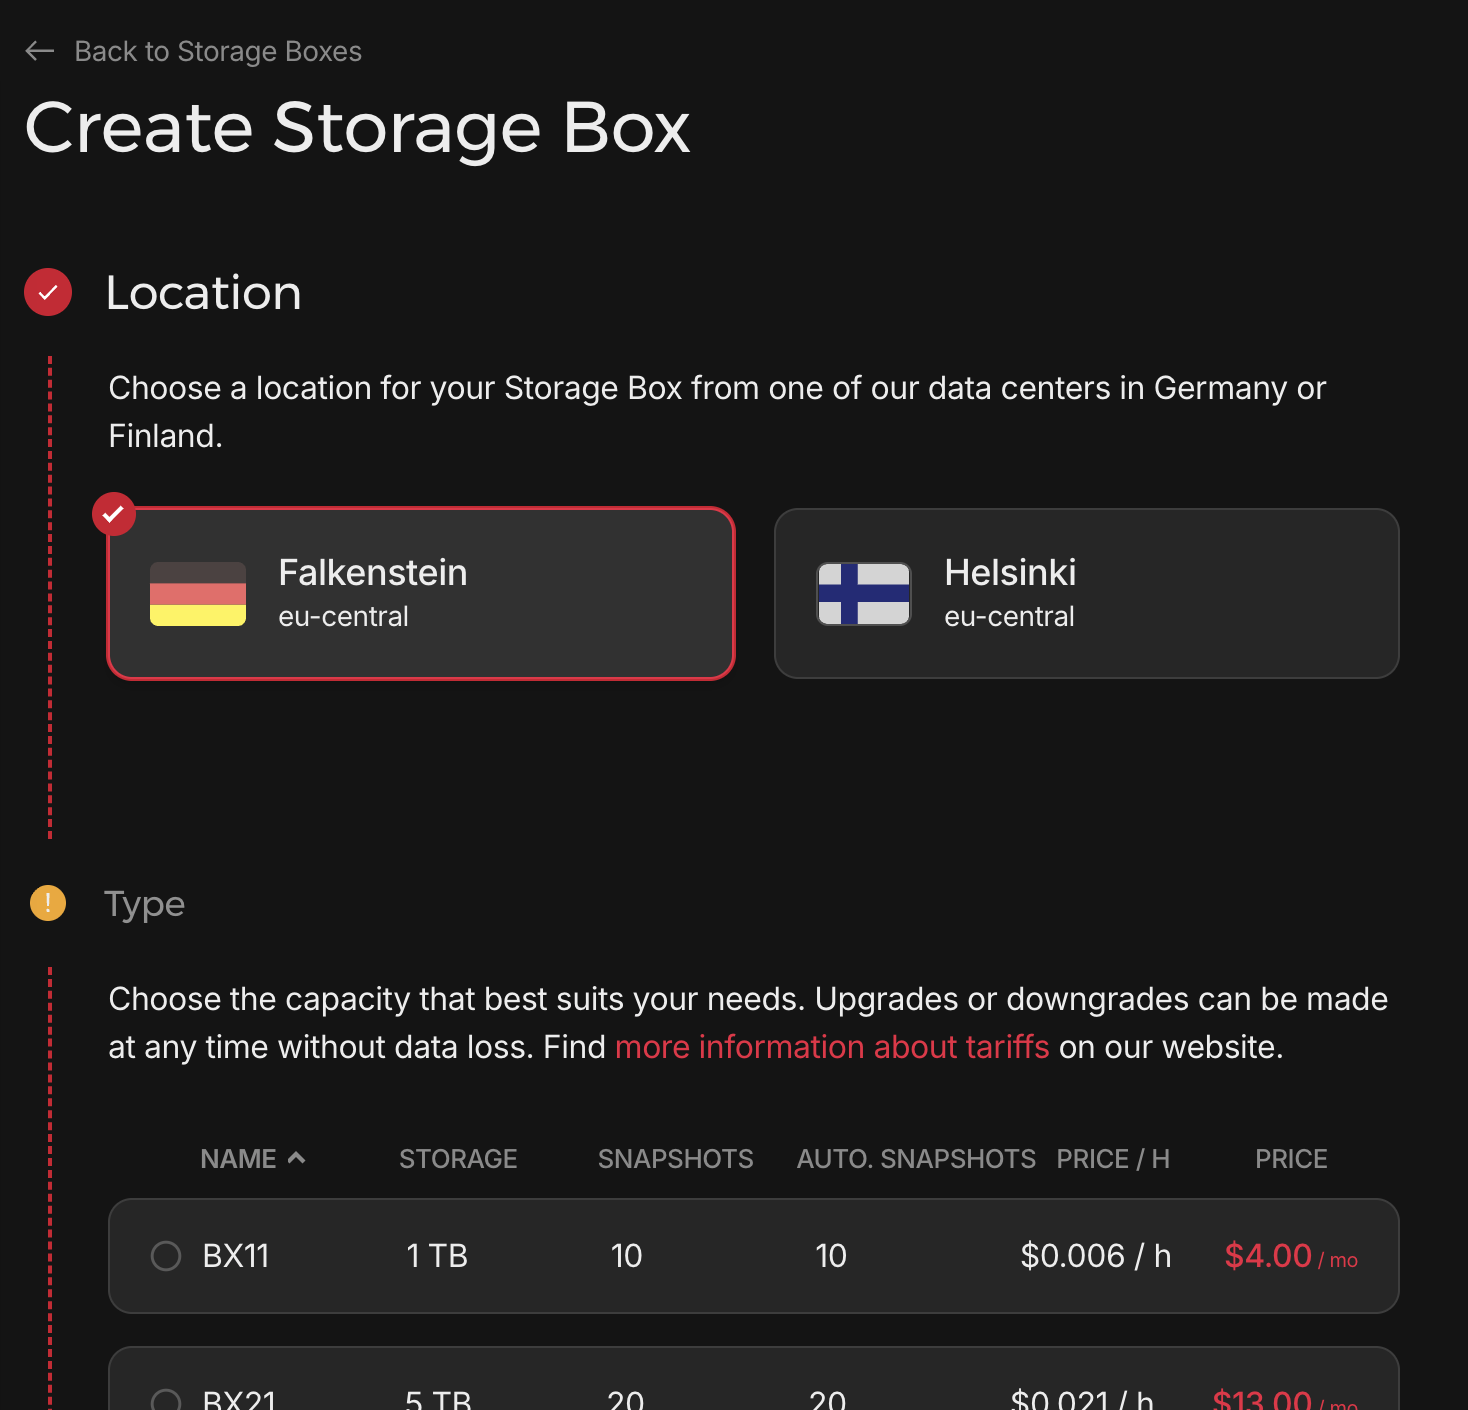Click the Finnish flag on the Helsinki card

pyautogui.click(x=864, y=593)
